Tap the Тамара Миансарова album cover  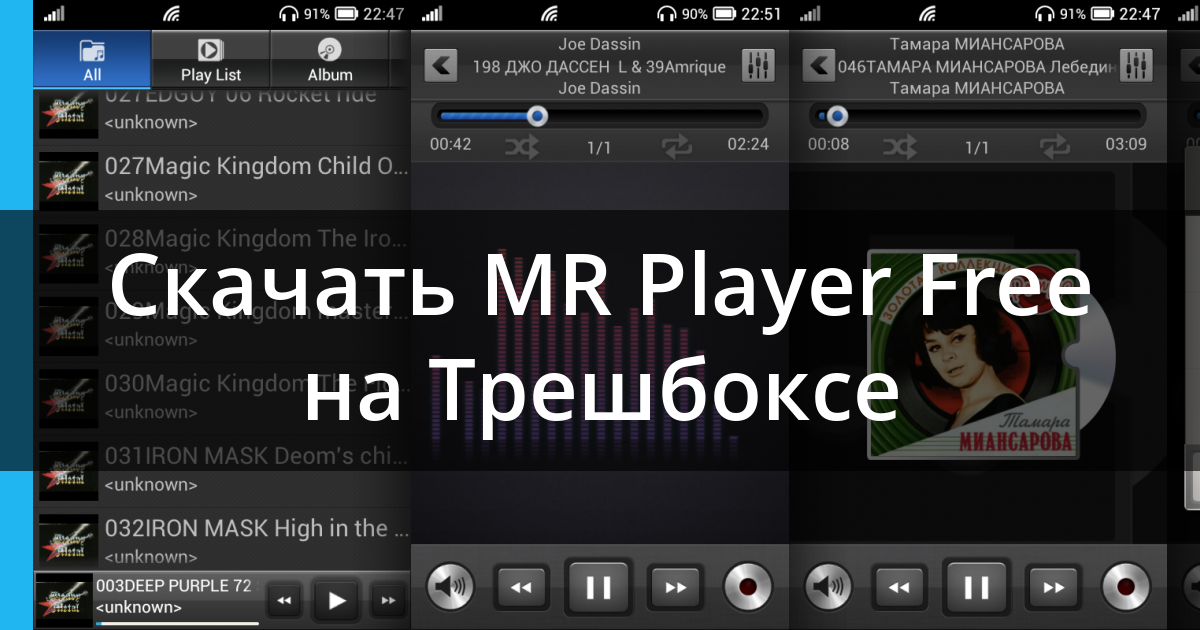[x=973, y=354]
